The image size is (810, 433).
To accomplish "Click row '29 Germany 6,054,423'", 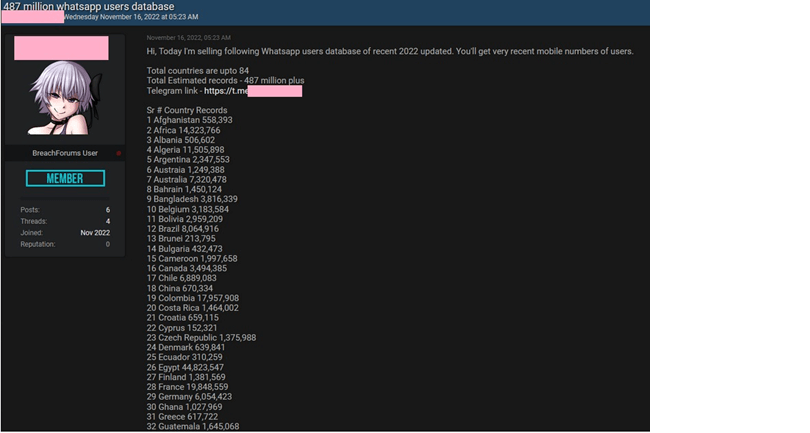I will click(189, 397).
